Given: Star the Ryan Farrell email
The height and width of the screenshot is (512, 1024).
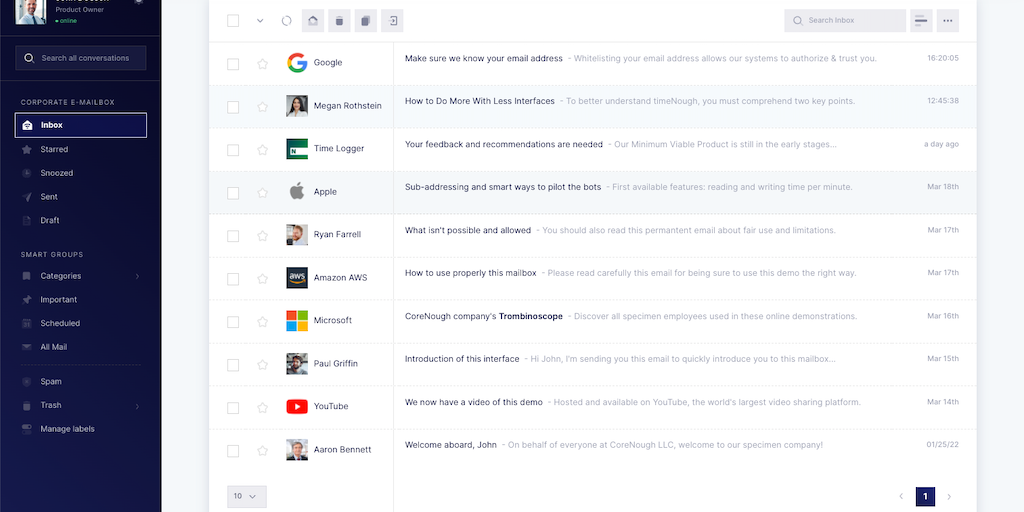Looking at the screenshot, I should click(x=263, y=236).
